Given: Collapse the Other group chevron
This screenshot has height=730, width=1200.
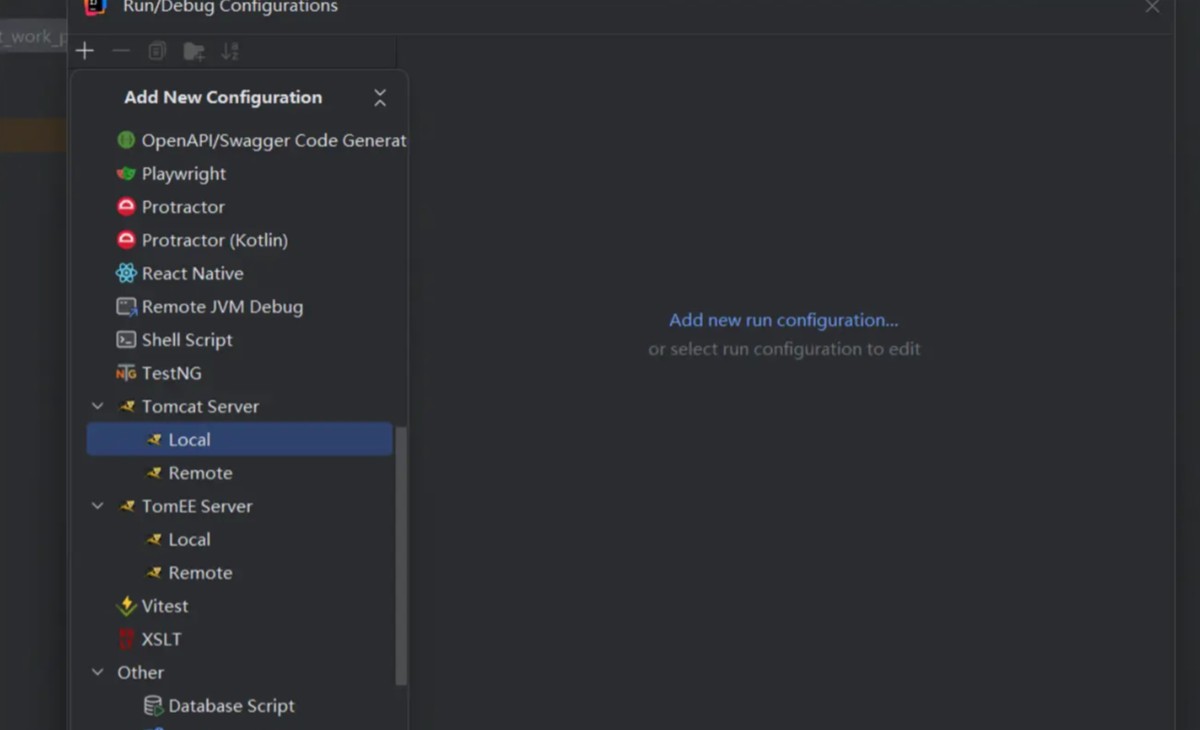Looking at the screenshot, I should pos(98,672).
